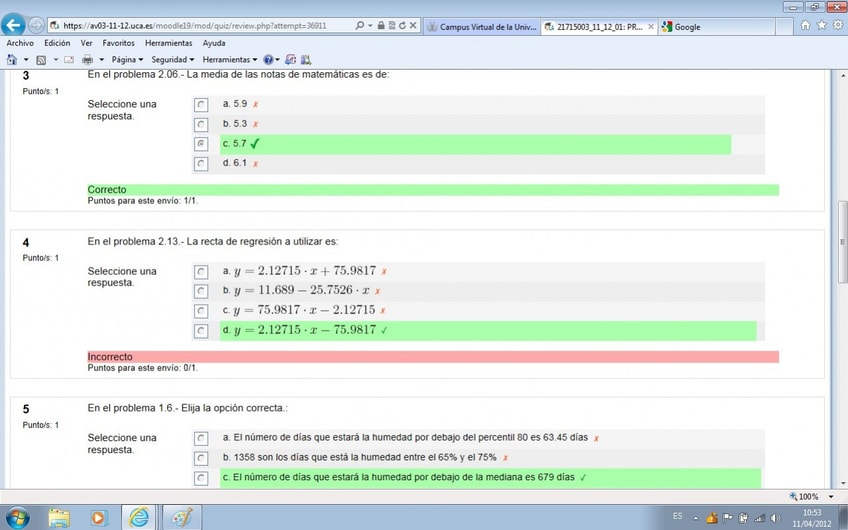The height and width of the screenshot is (530, 848).
Task: Click the Home icon in command bar
Action: [12, 59]
